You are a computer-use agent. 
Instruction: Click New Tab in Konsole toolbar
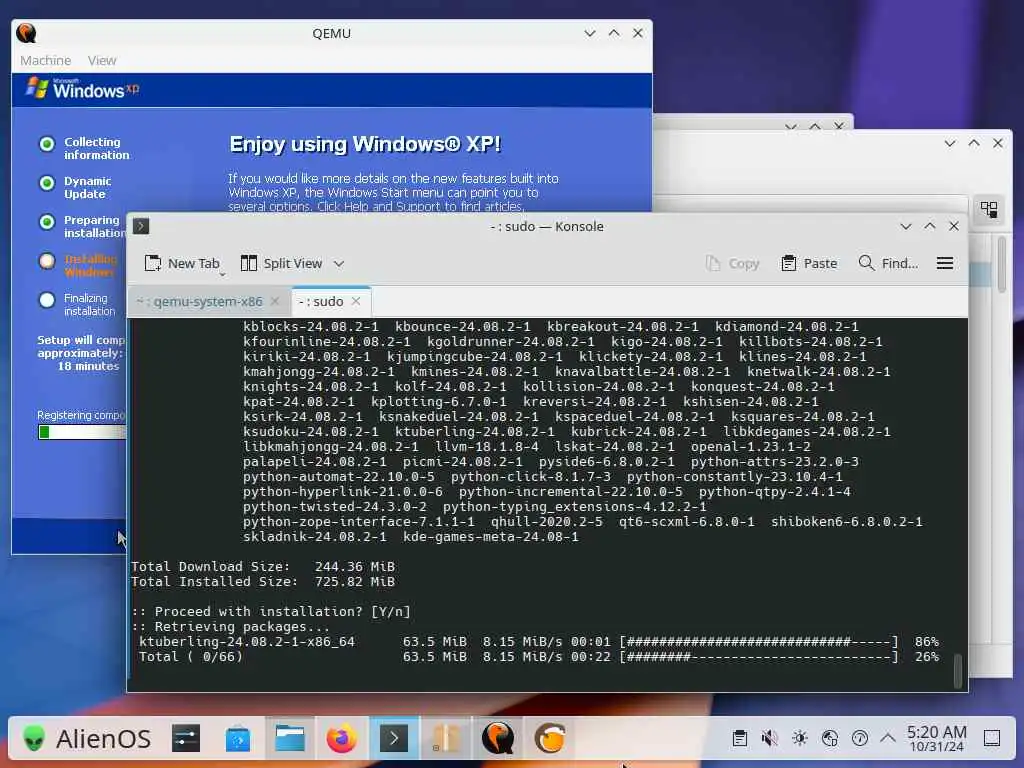click(182, 263)
